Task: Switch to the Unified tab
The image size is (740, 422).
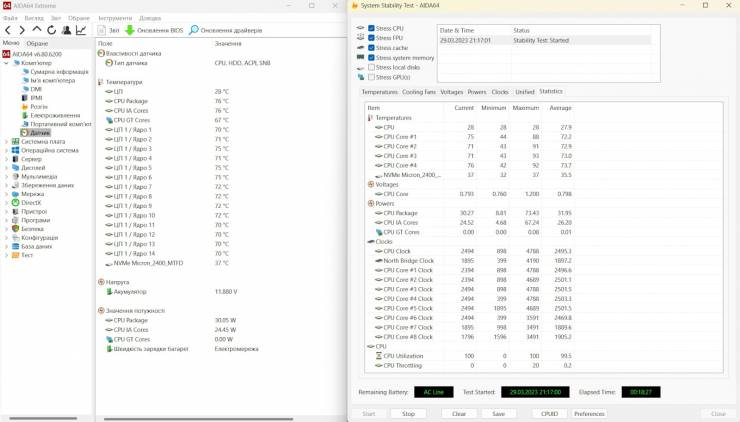Action: click(525, 92)
